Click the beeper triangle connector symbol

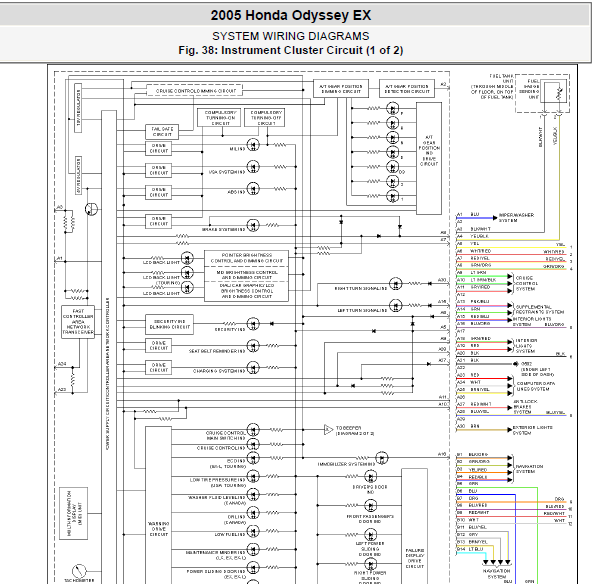click(328, 430)
